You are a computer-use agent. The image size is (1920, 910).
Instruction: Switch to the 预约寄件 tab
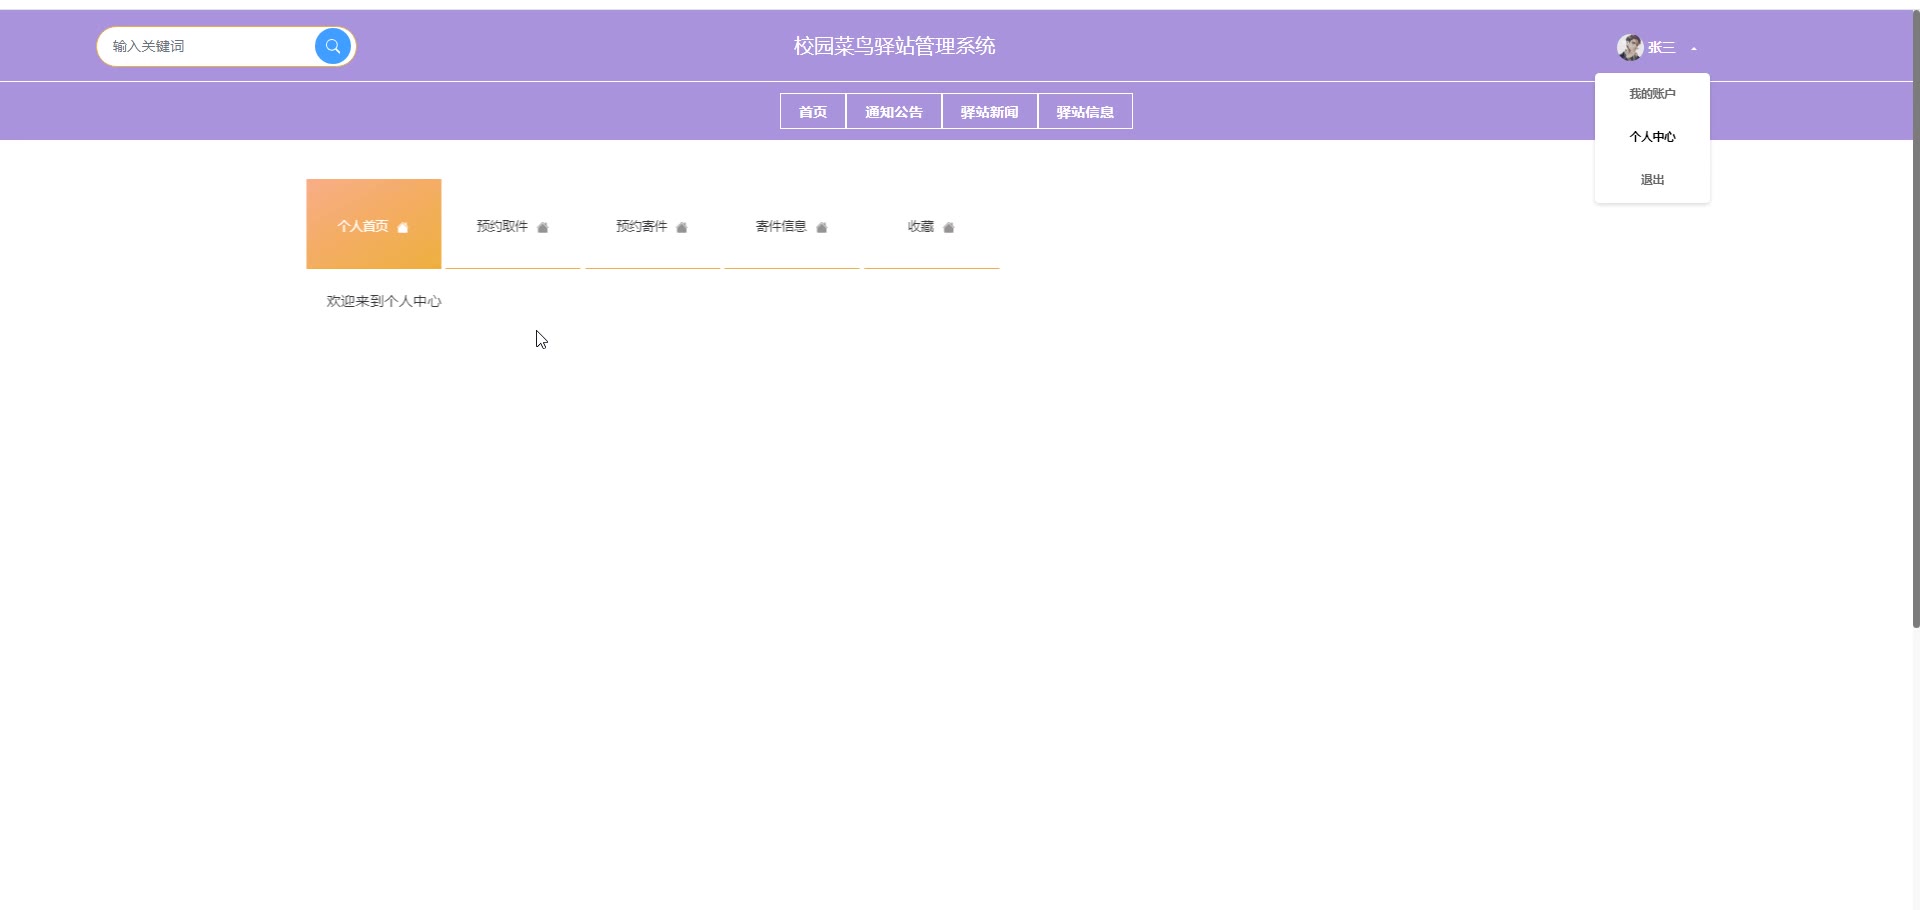click(652, 224)
